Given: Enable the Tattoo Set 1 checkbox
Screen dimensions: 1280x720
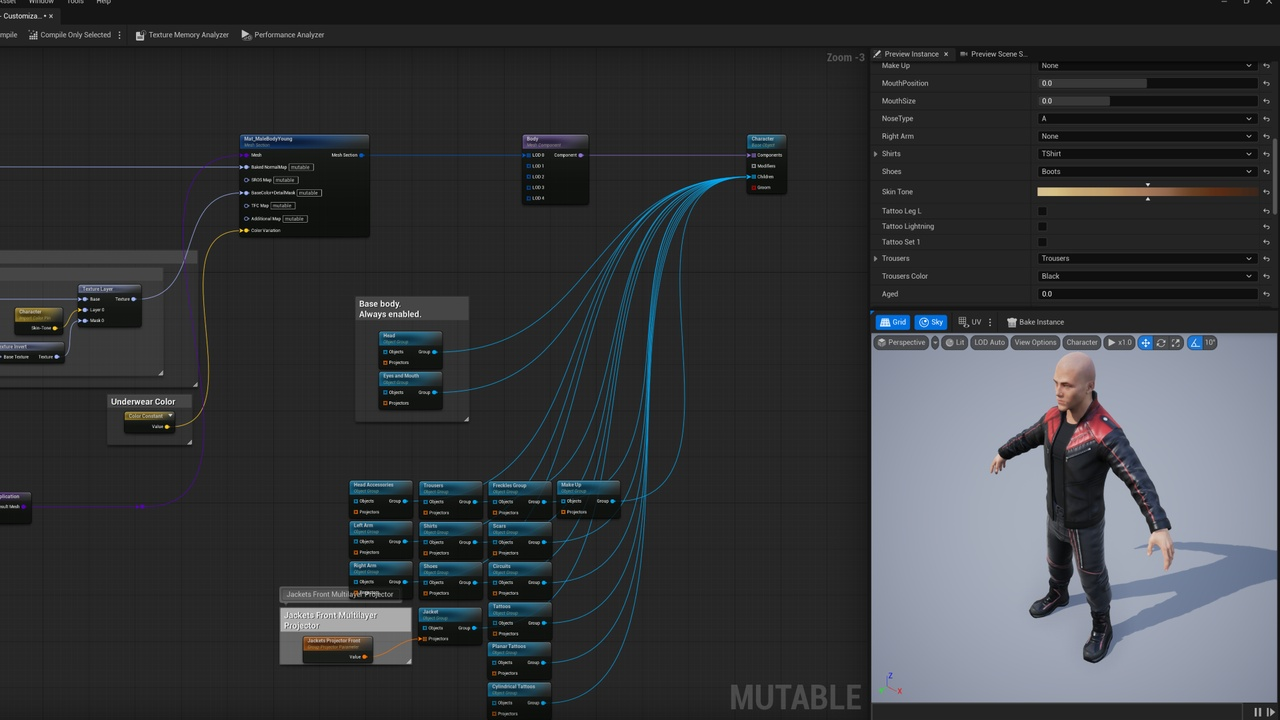Looking at the screenshot, I should (x=1042, y=242).
